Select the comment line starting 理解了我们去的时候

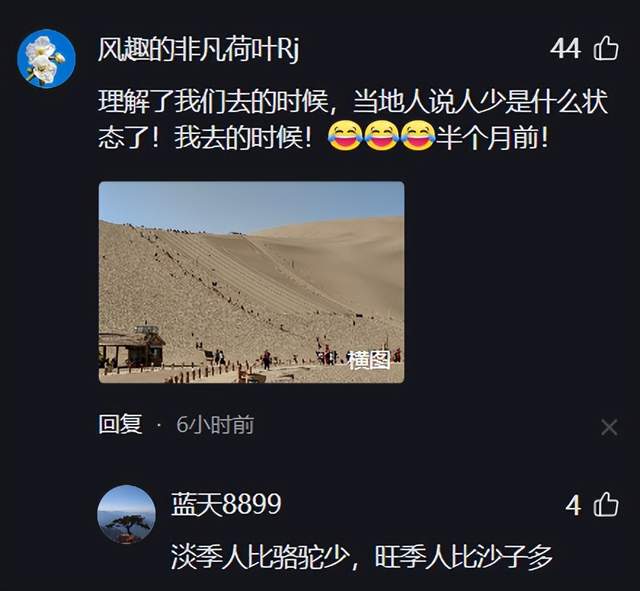pos(353,101)
